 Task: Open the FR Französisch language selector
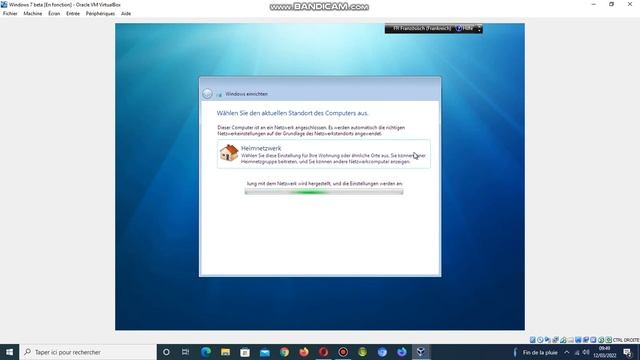click(421, 28)
